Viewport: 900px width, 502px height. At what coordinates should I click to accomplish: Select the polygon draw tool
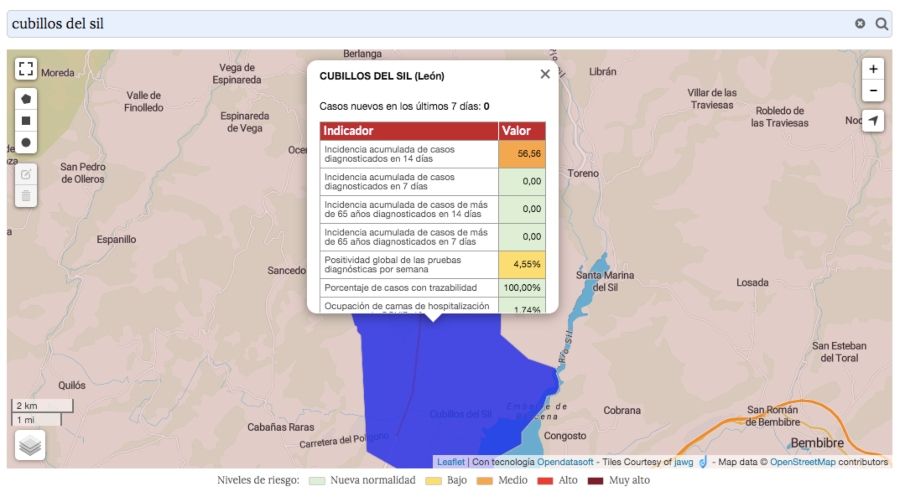coord(26,98)
